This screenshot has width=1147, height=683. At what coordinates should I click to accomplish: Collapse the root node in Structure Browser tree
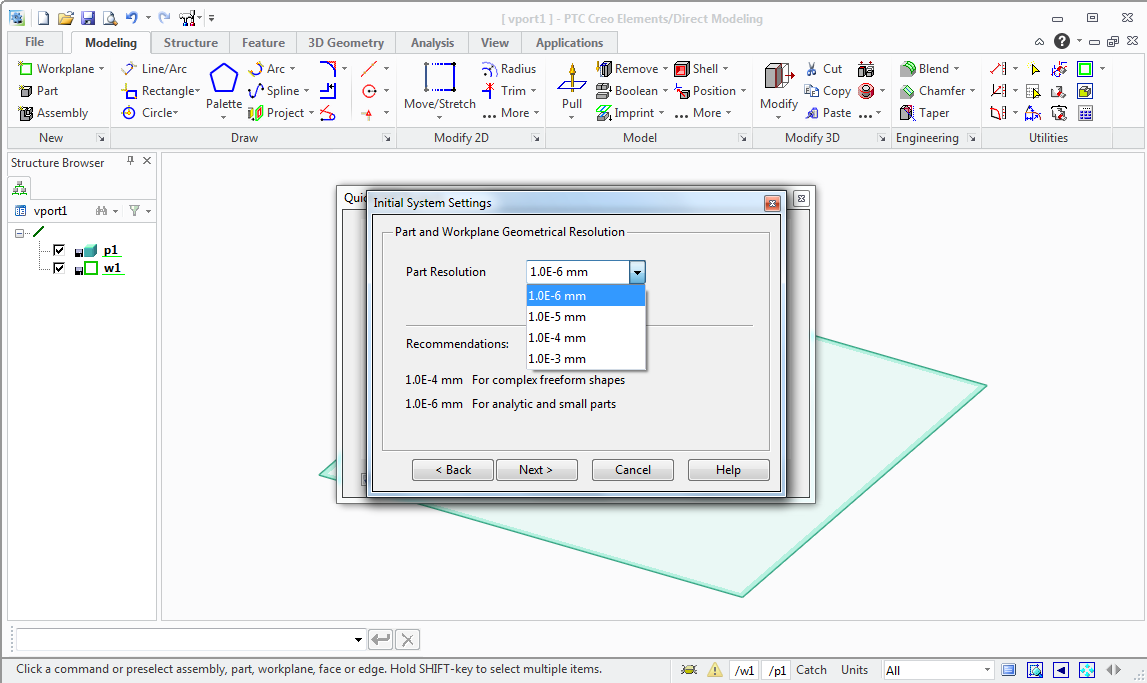pyautogui.click(x=19, y=233)
